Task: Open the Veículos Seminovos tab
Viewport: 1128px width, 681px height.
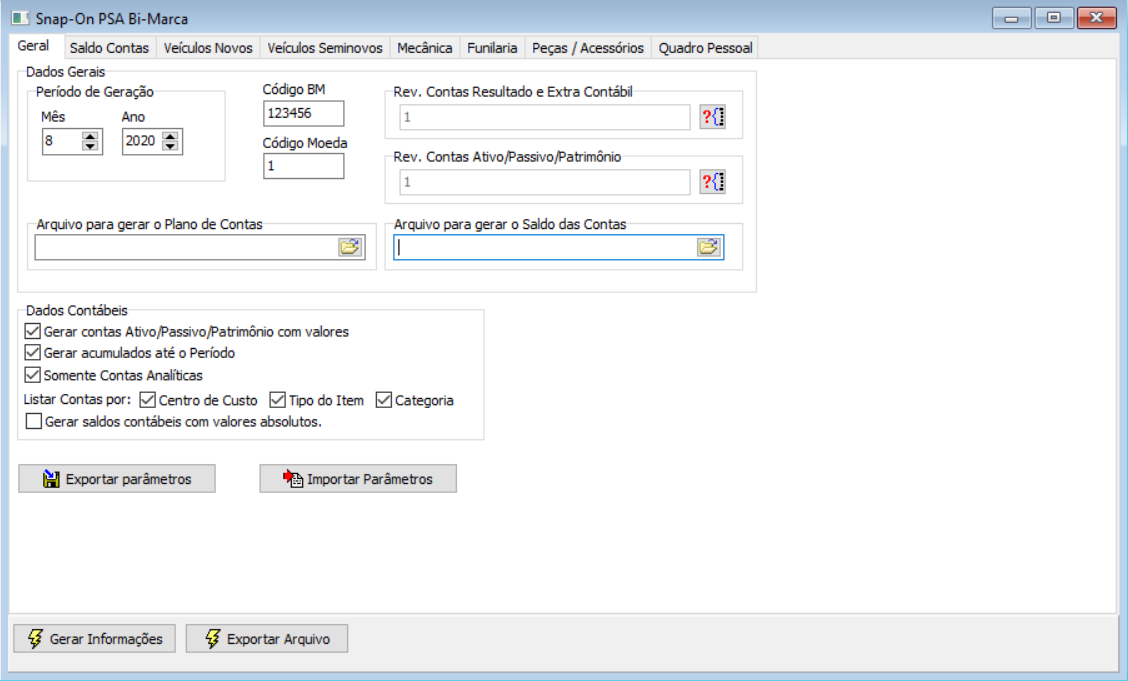Action: pos(325,48)
